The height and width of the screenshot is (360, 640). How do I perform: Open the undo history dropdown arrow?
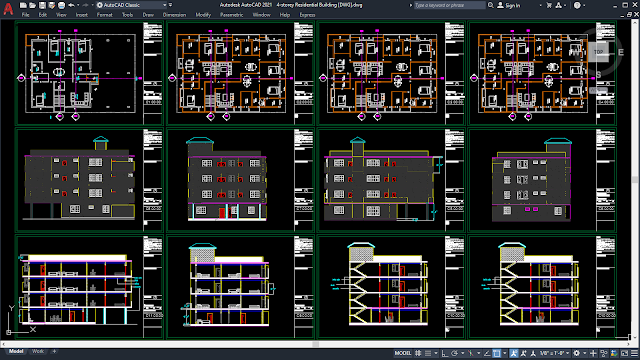78,5
